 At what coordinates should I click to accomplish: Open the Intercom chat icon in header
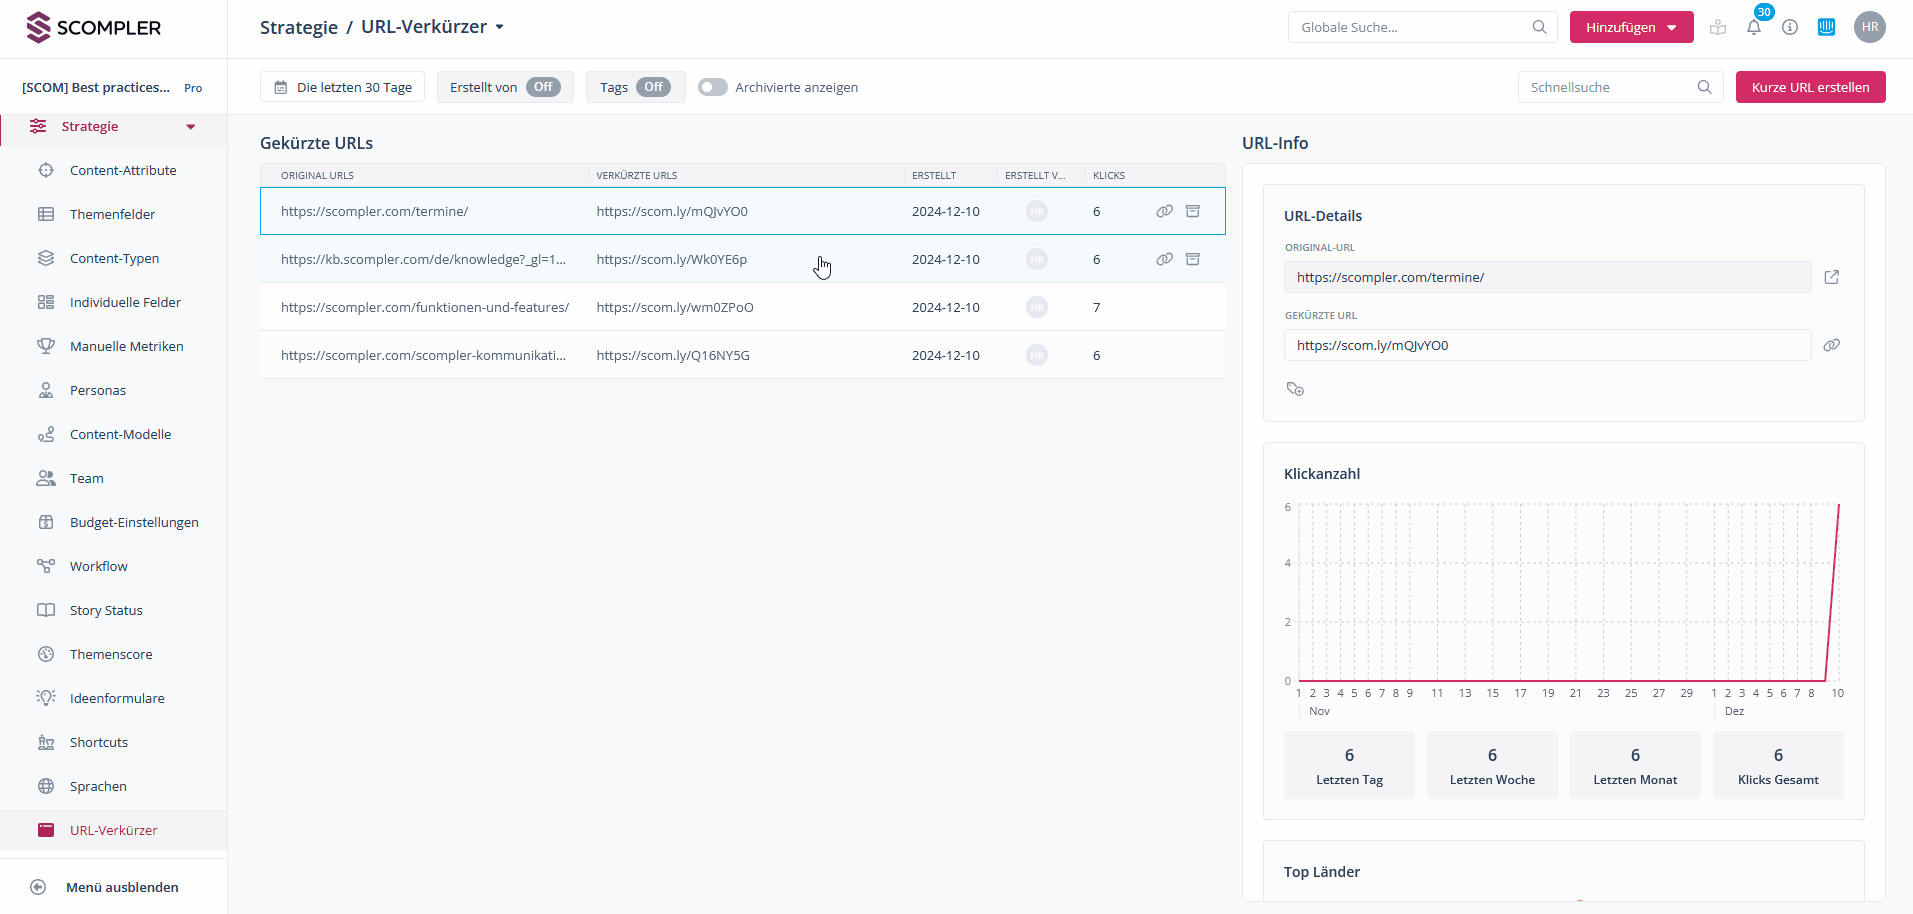click(x=1826, y=28)
